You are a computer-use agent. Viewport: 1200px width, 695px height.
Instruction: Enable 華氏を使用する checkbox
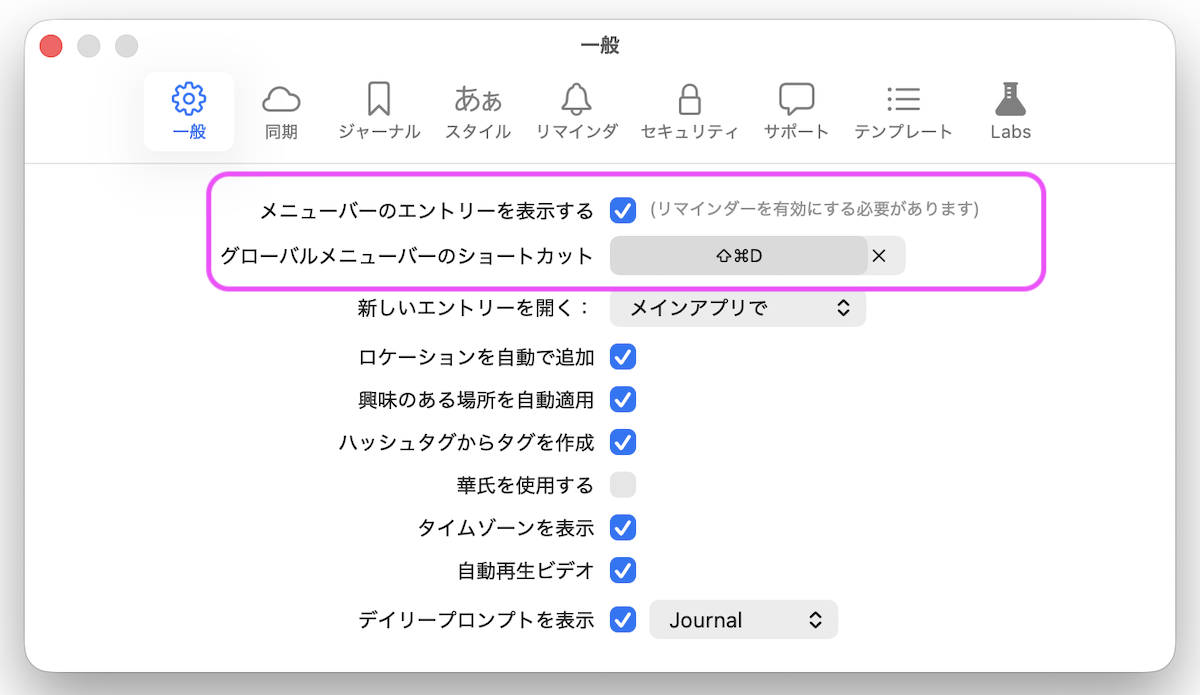[623, 485]
